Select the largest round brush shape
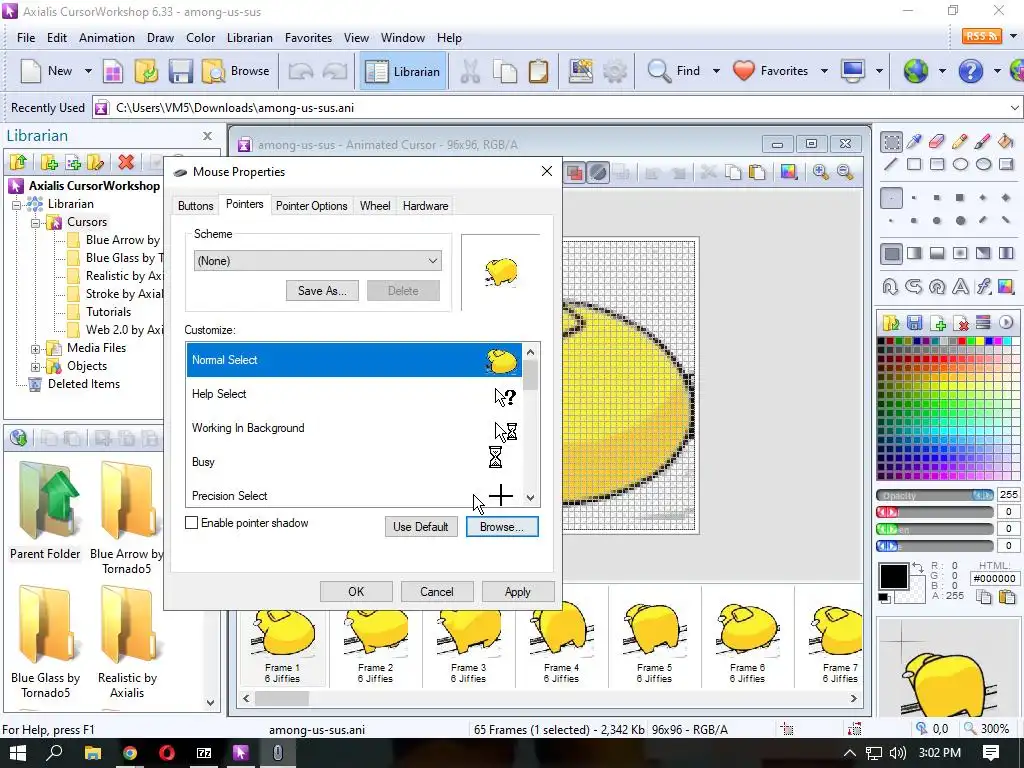Viewport: 1024px width, 768px height. [x=960, y=221]
